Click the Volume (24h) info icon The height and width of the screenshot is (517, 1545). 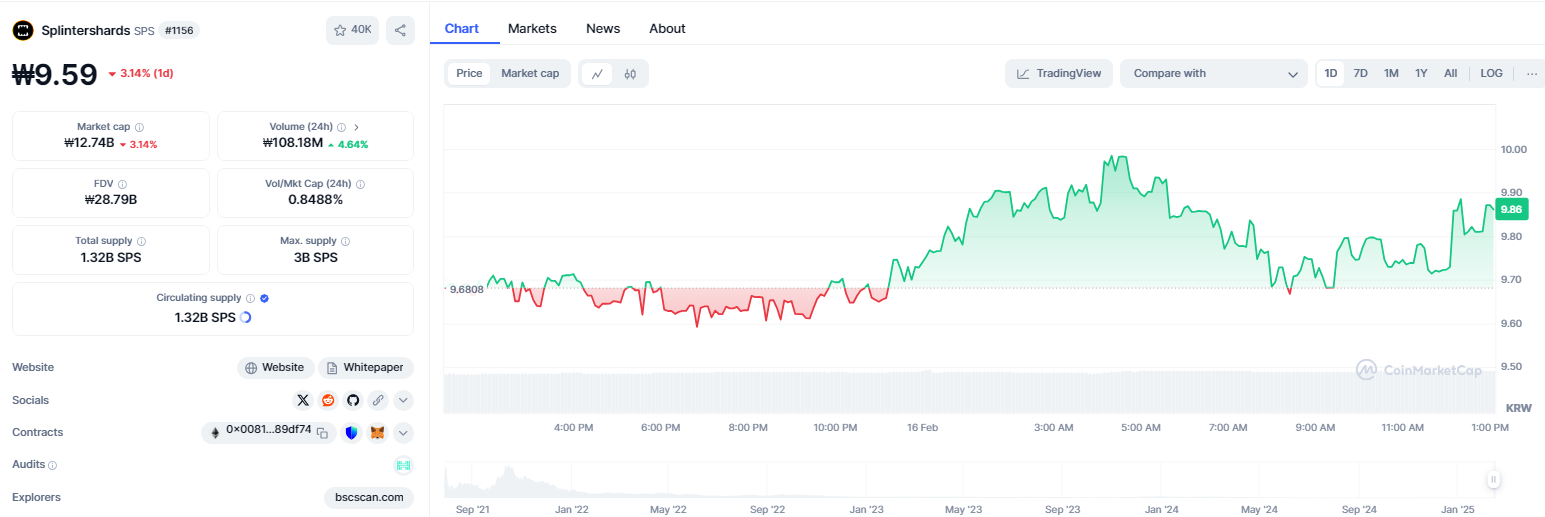click(341, 127)
